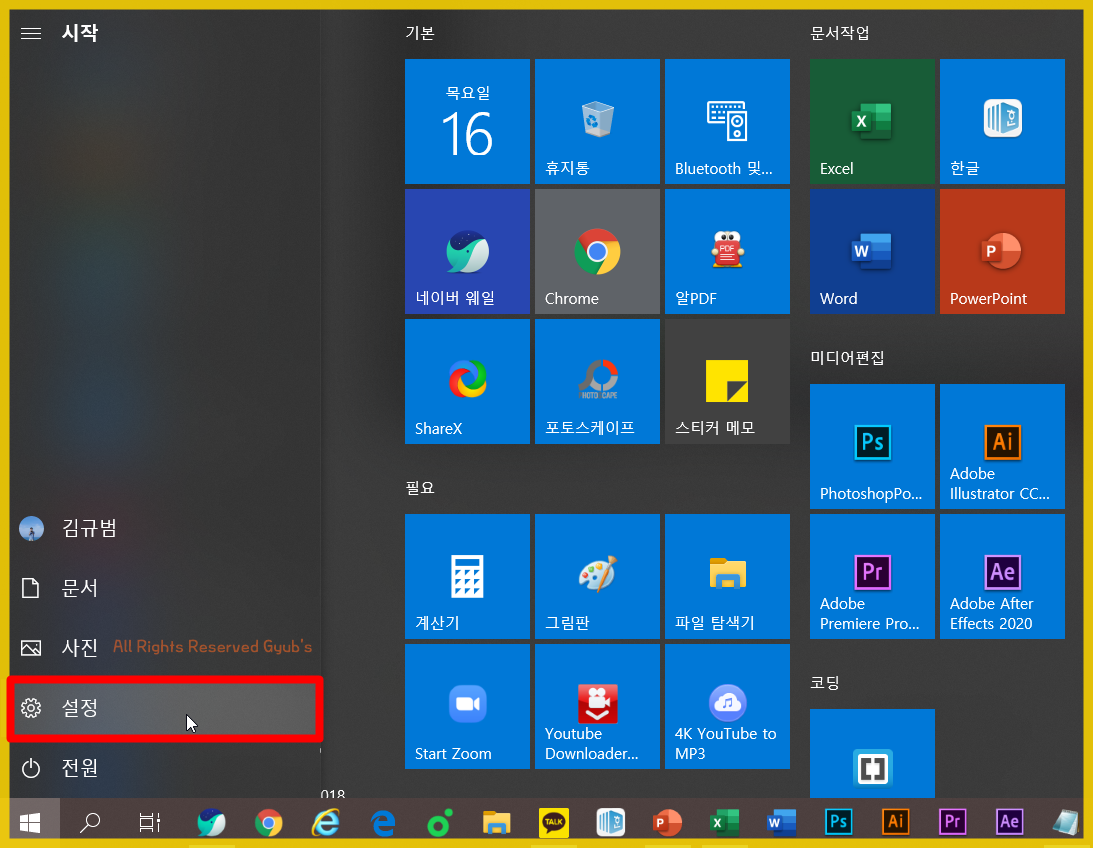
Task: Open the Adobe After Effects 2020 tile
Action: point(1002,576)
